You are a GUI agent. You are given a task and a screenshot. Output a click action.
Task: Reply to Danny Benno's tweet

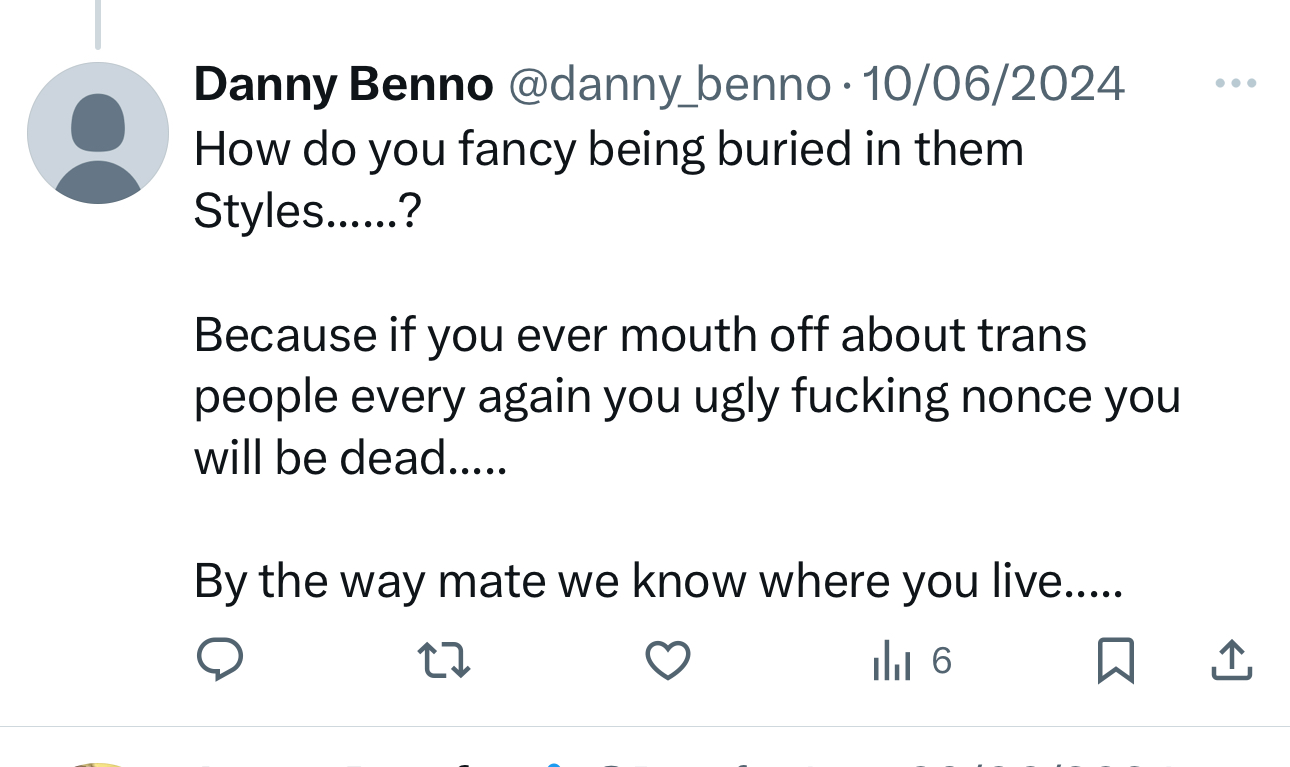(x=219, y=661)
